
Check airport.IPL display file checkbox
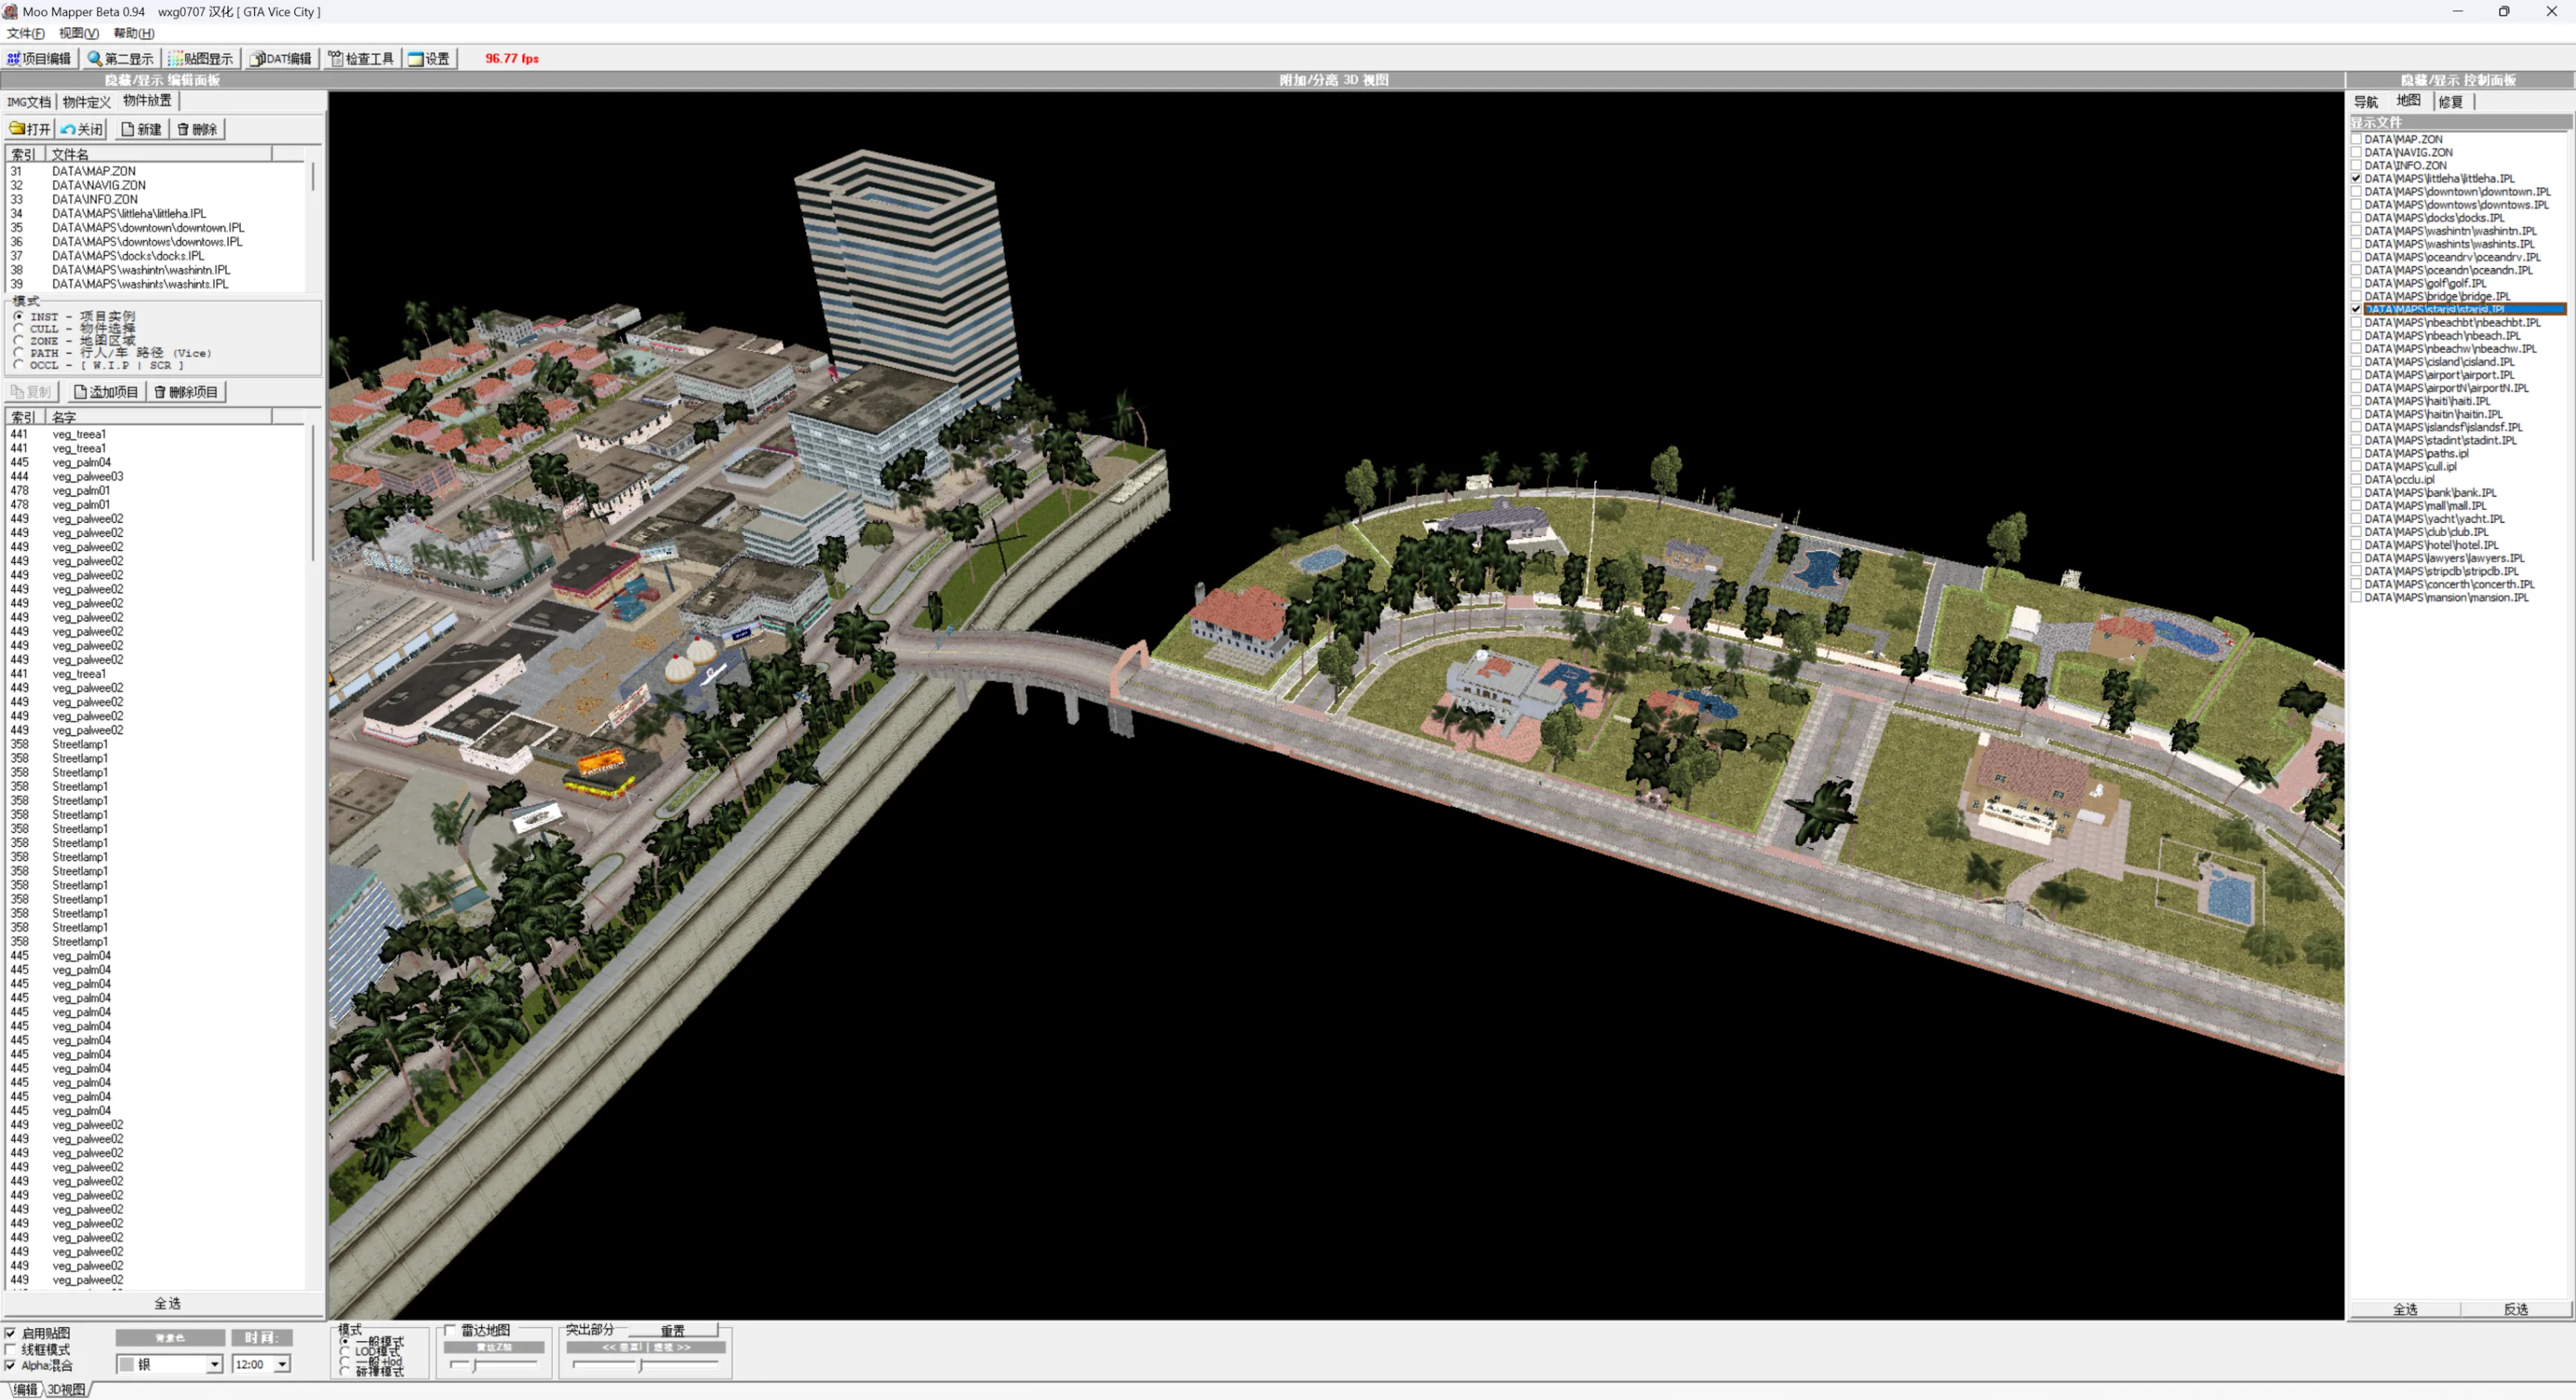[x=2357, y=375]
